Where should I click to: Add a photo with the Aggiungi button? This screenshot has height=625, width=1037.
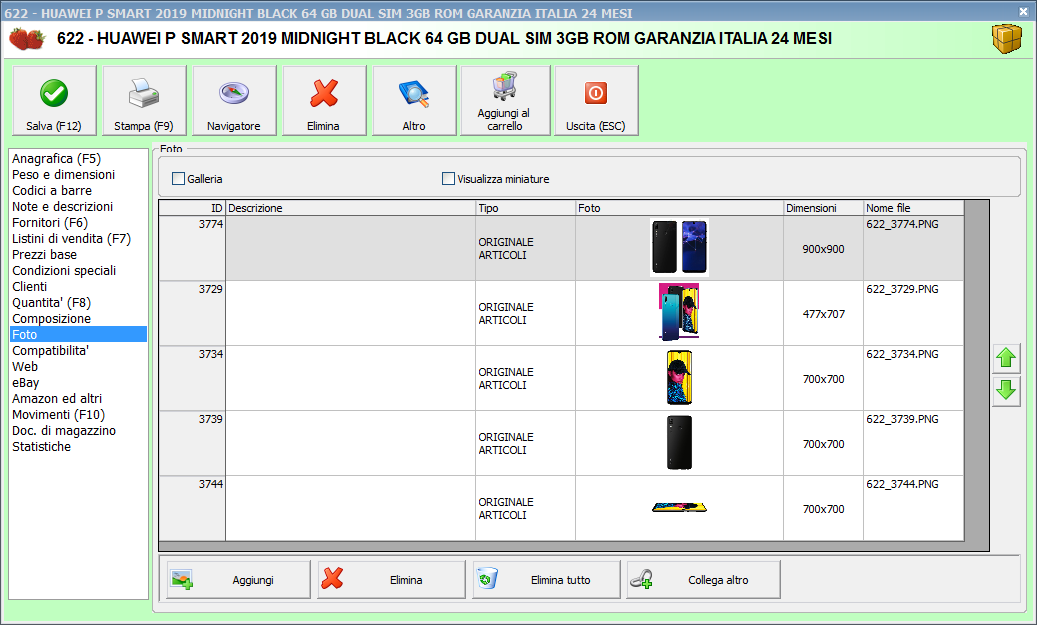238,580
